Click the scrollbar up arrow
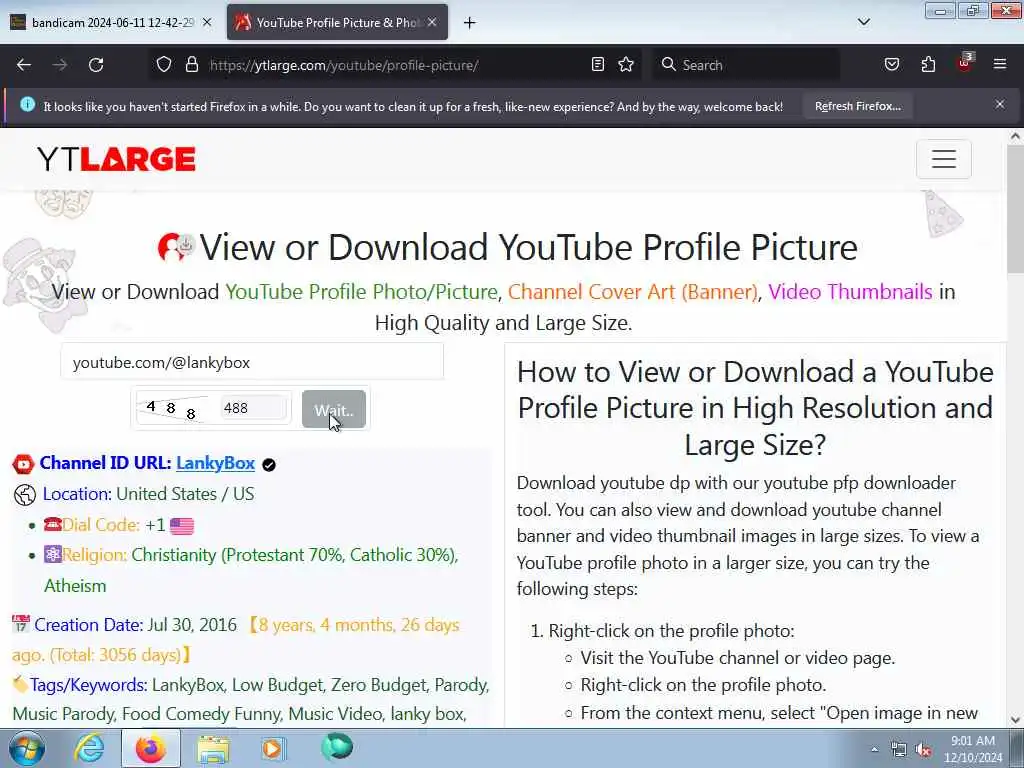This screenshot has width=1024, height=768. [1015, 136]
